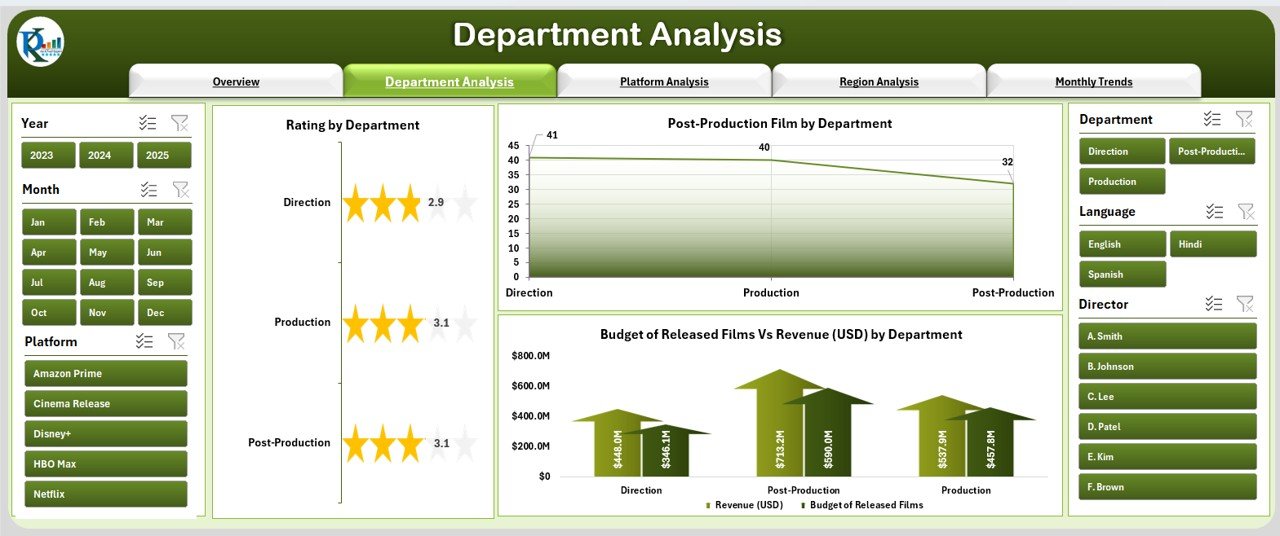The height and width of the screenshot is (536, 1280).
Task: Clear filter on Platform slicer
Action: click(177, 341)
